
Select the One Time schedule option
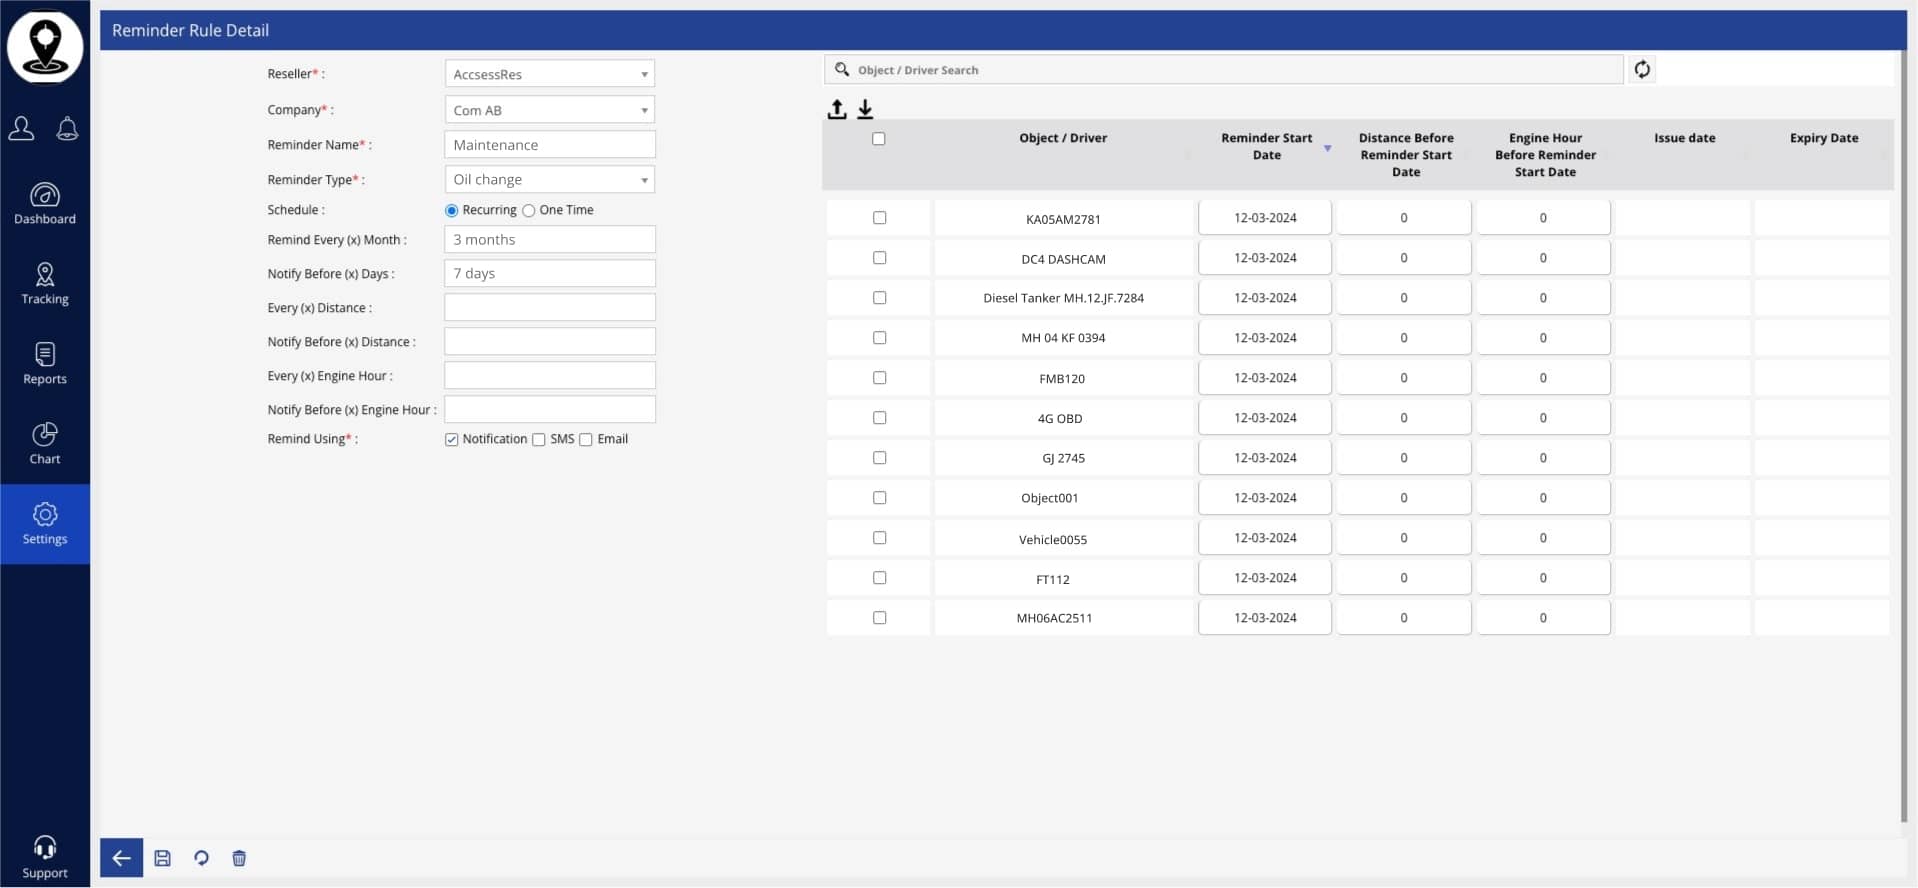529,211
